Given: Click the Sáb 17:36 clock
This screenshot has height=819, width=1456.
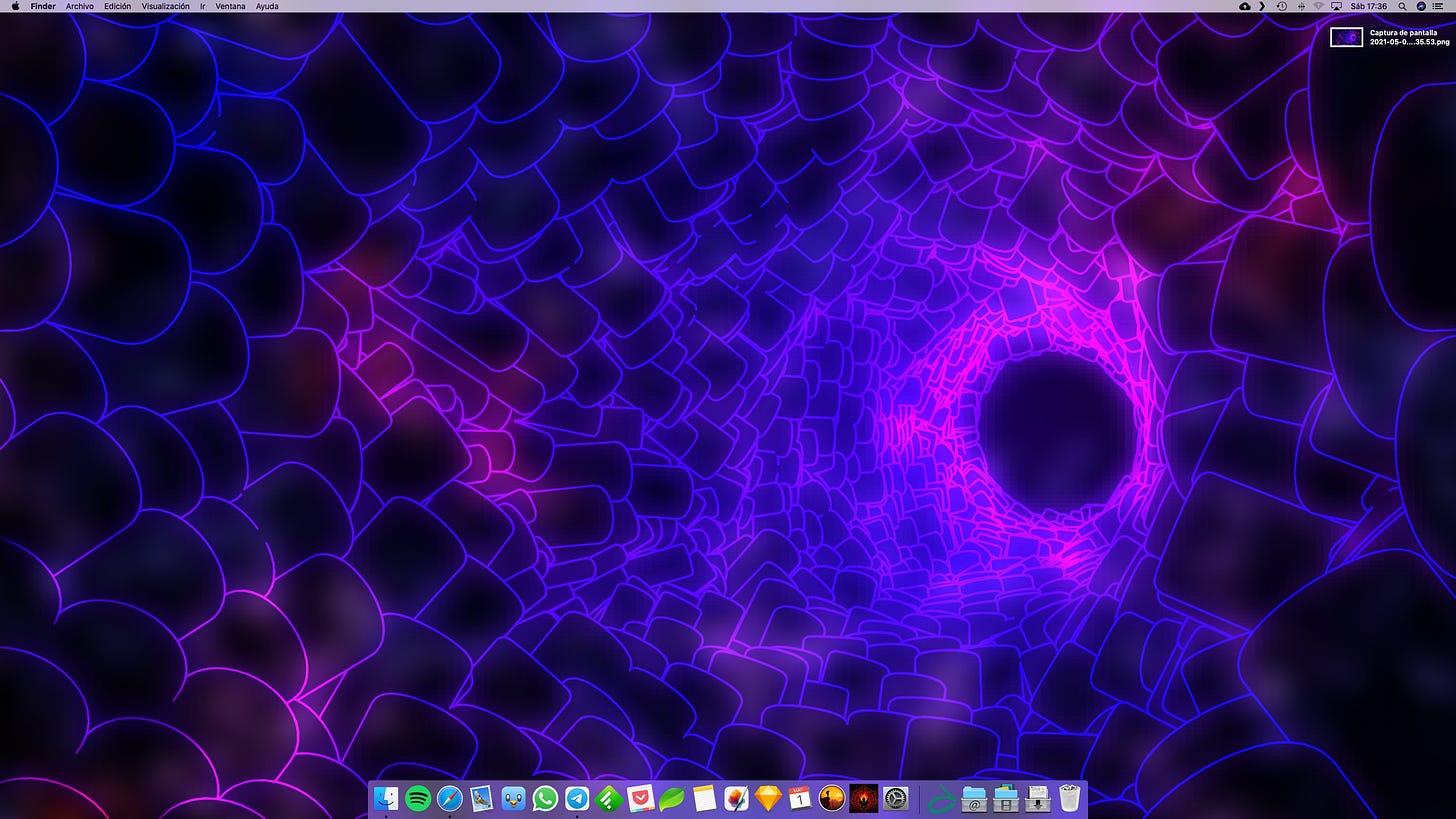Looking at the screenshot, I should coord(1369,6).
